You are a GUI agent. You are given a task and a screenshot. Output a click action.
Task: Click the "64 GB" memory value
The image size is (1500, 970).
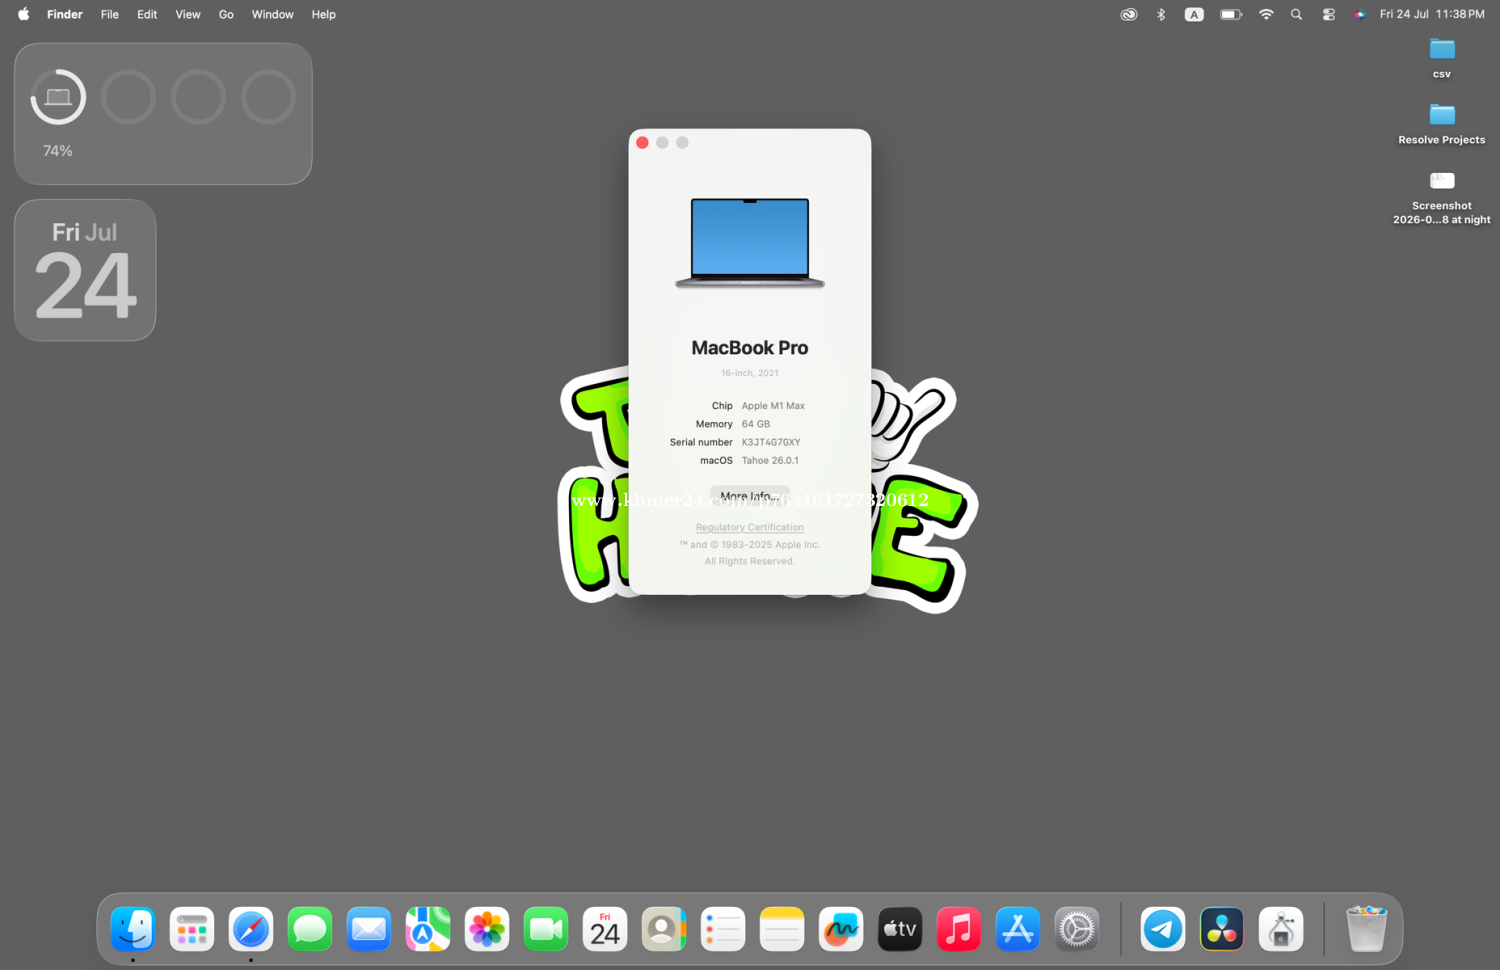756,424
